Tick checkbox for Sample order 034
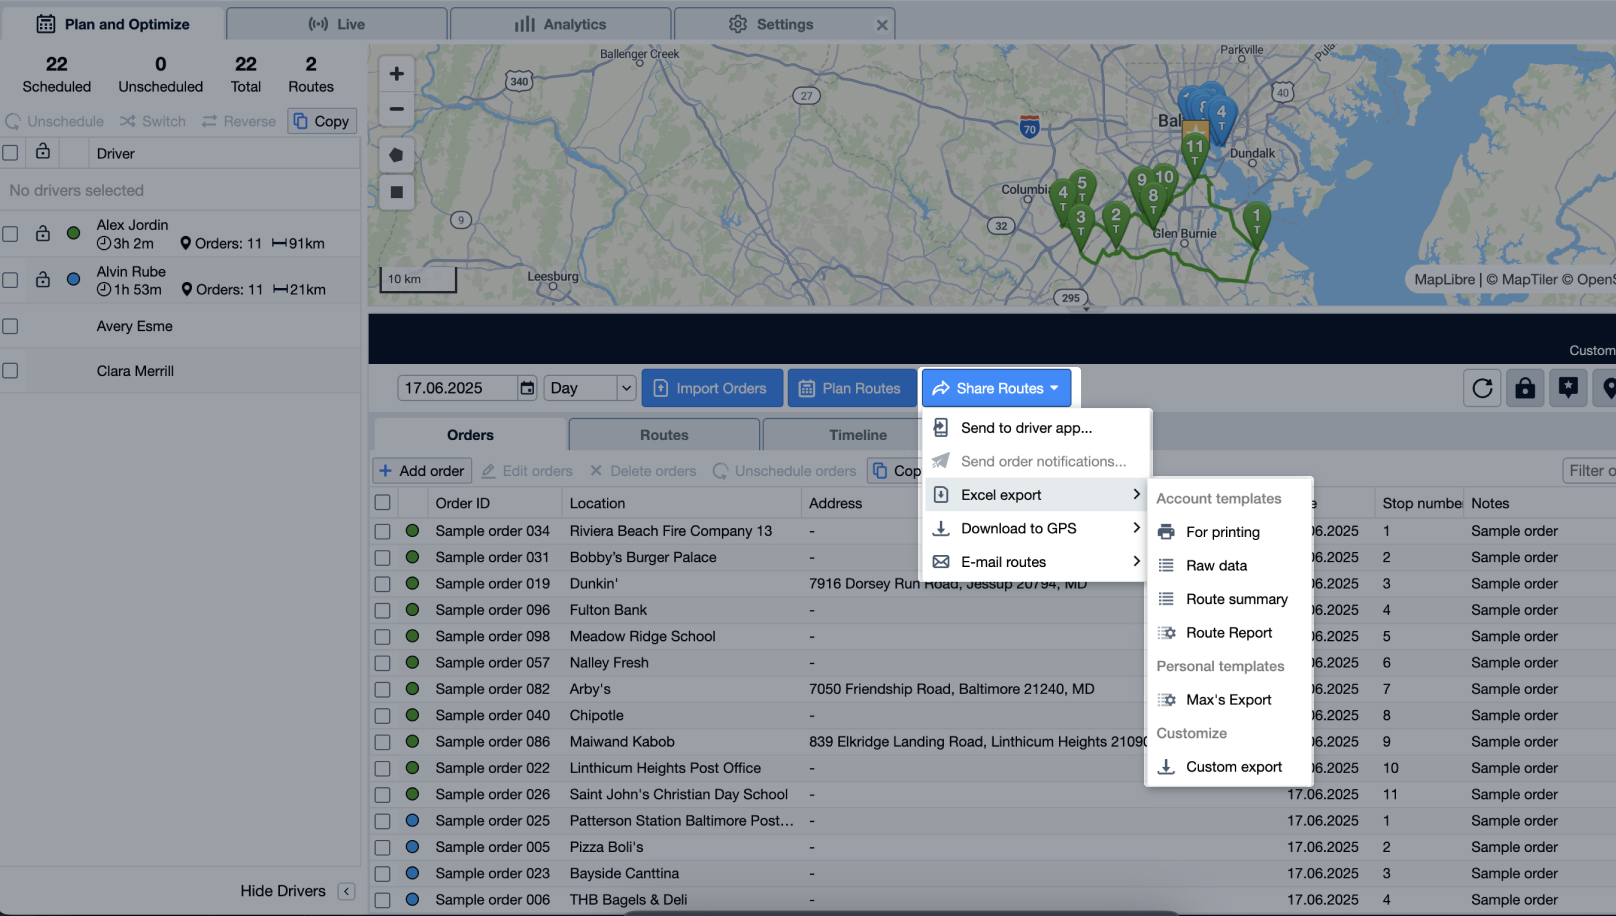 [x=382, y=531]
